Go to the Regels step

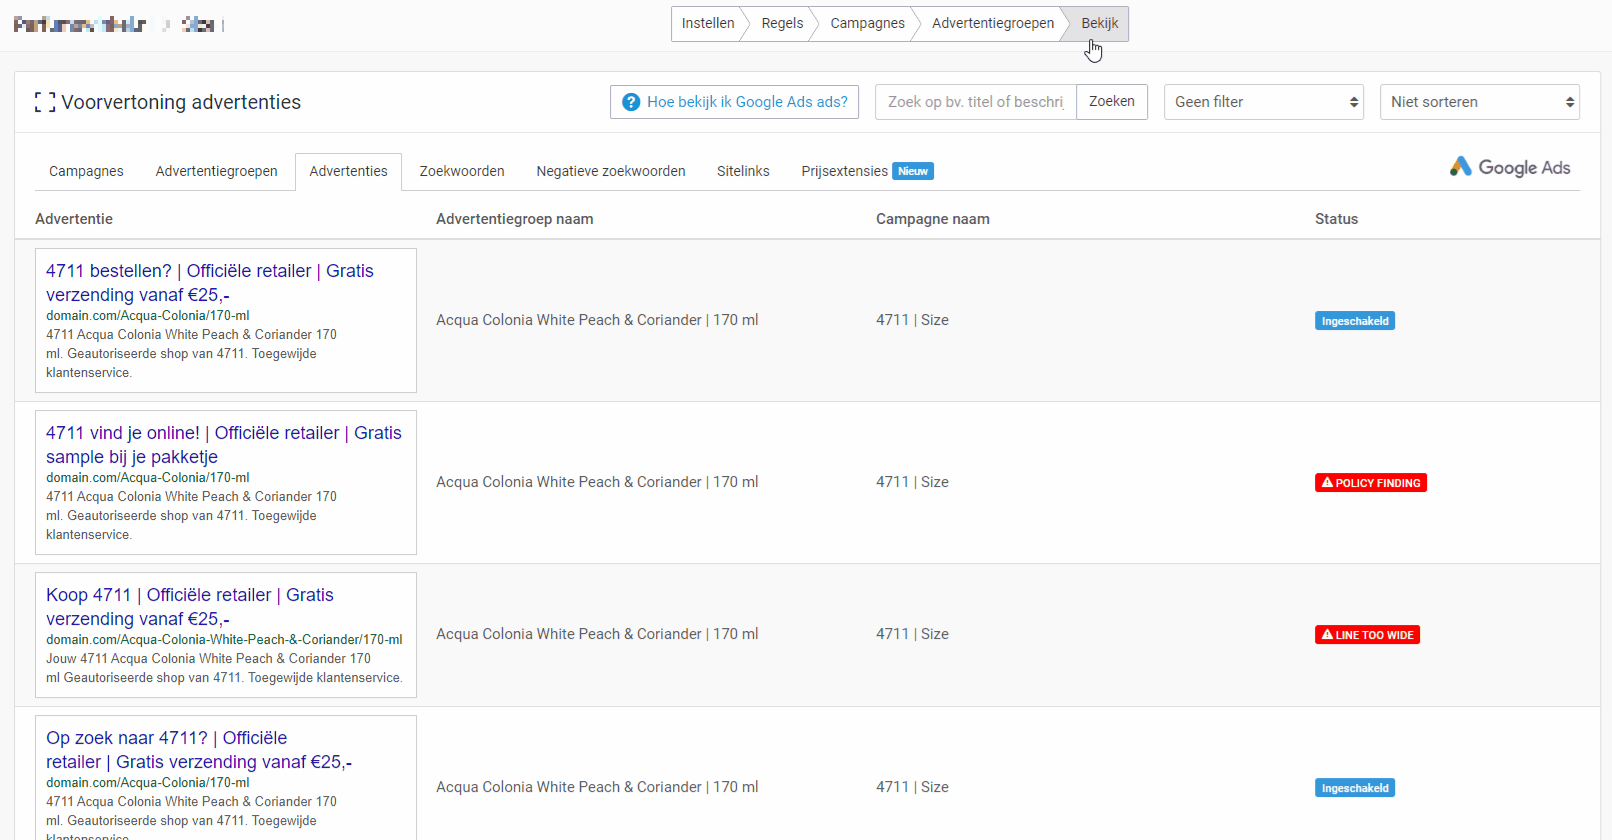[782, 23]
